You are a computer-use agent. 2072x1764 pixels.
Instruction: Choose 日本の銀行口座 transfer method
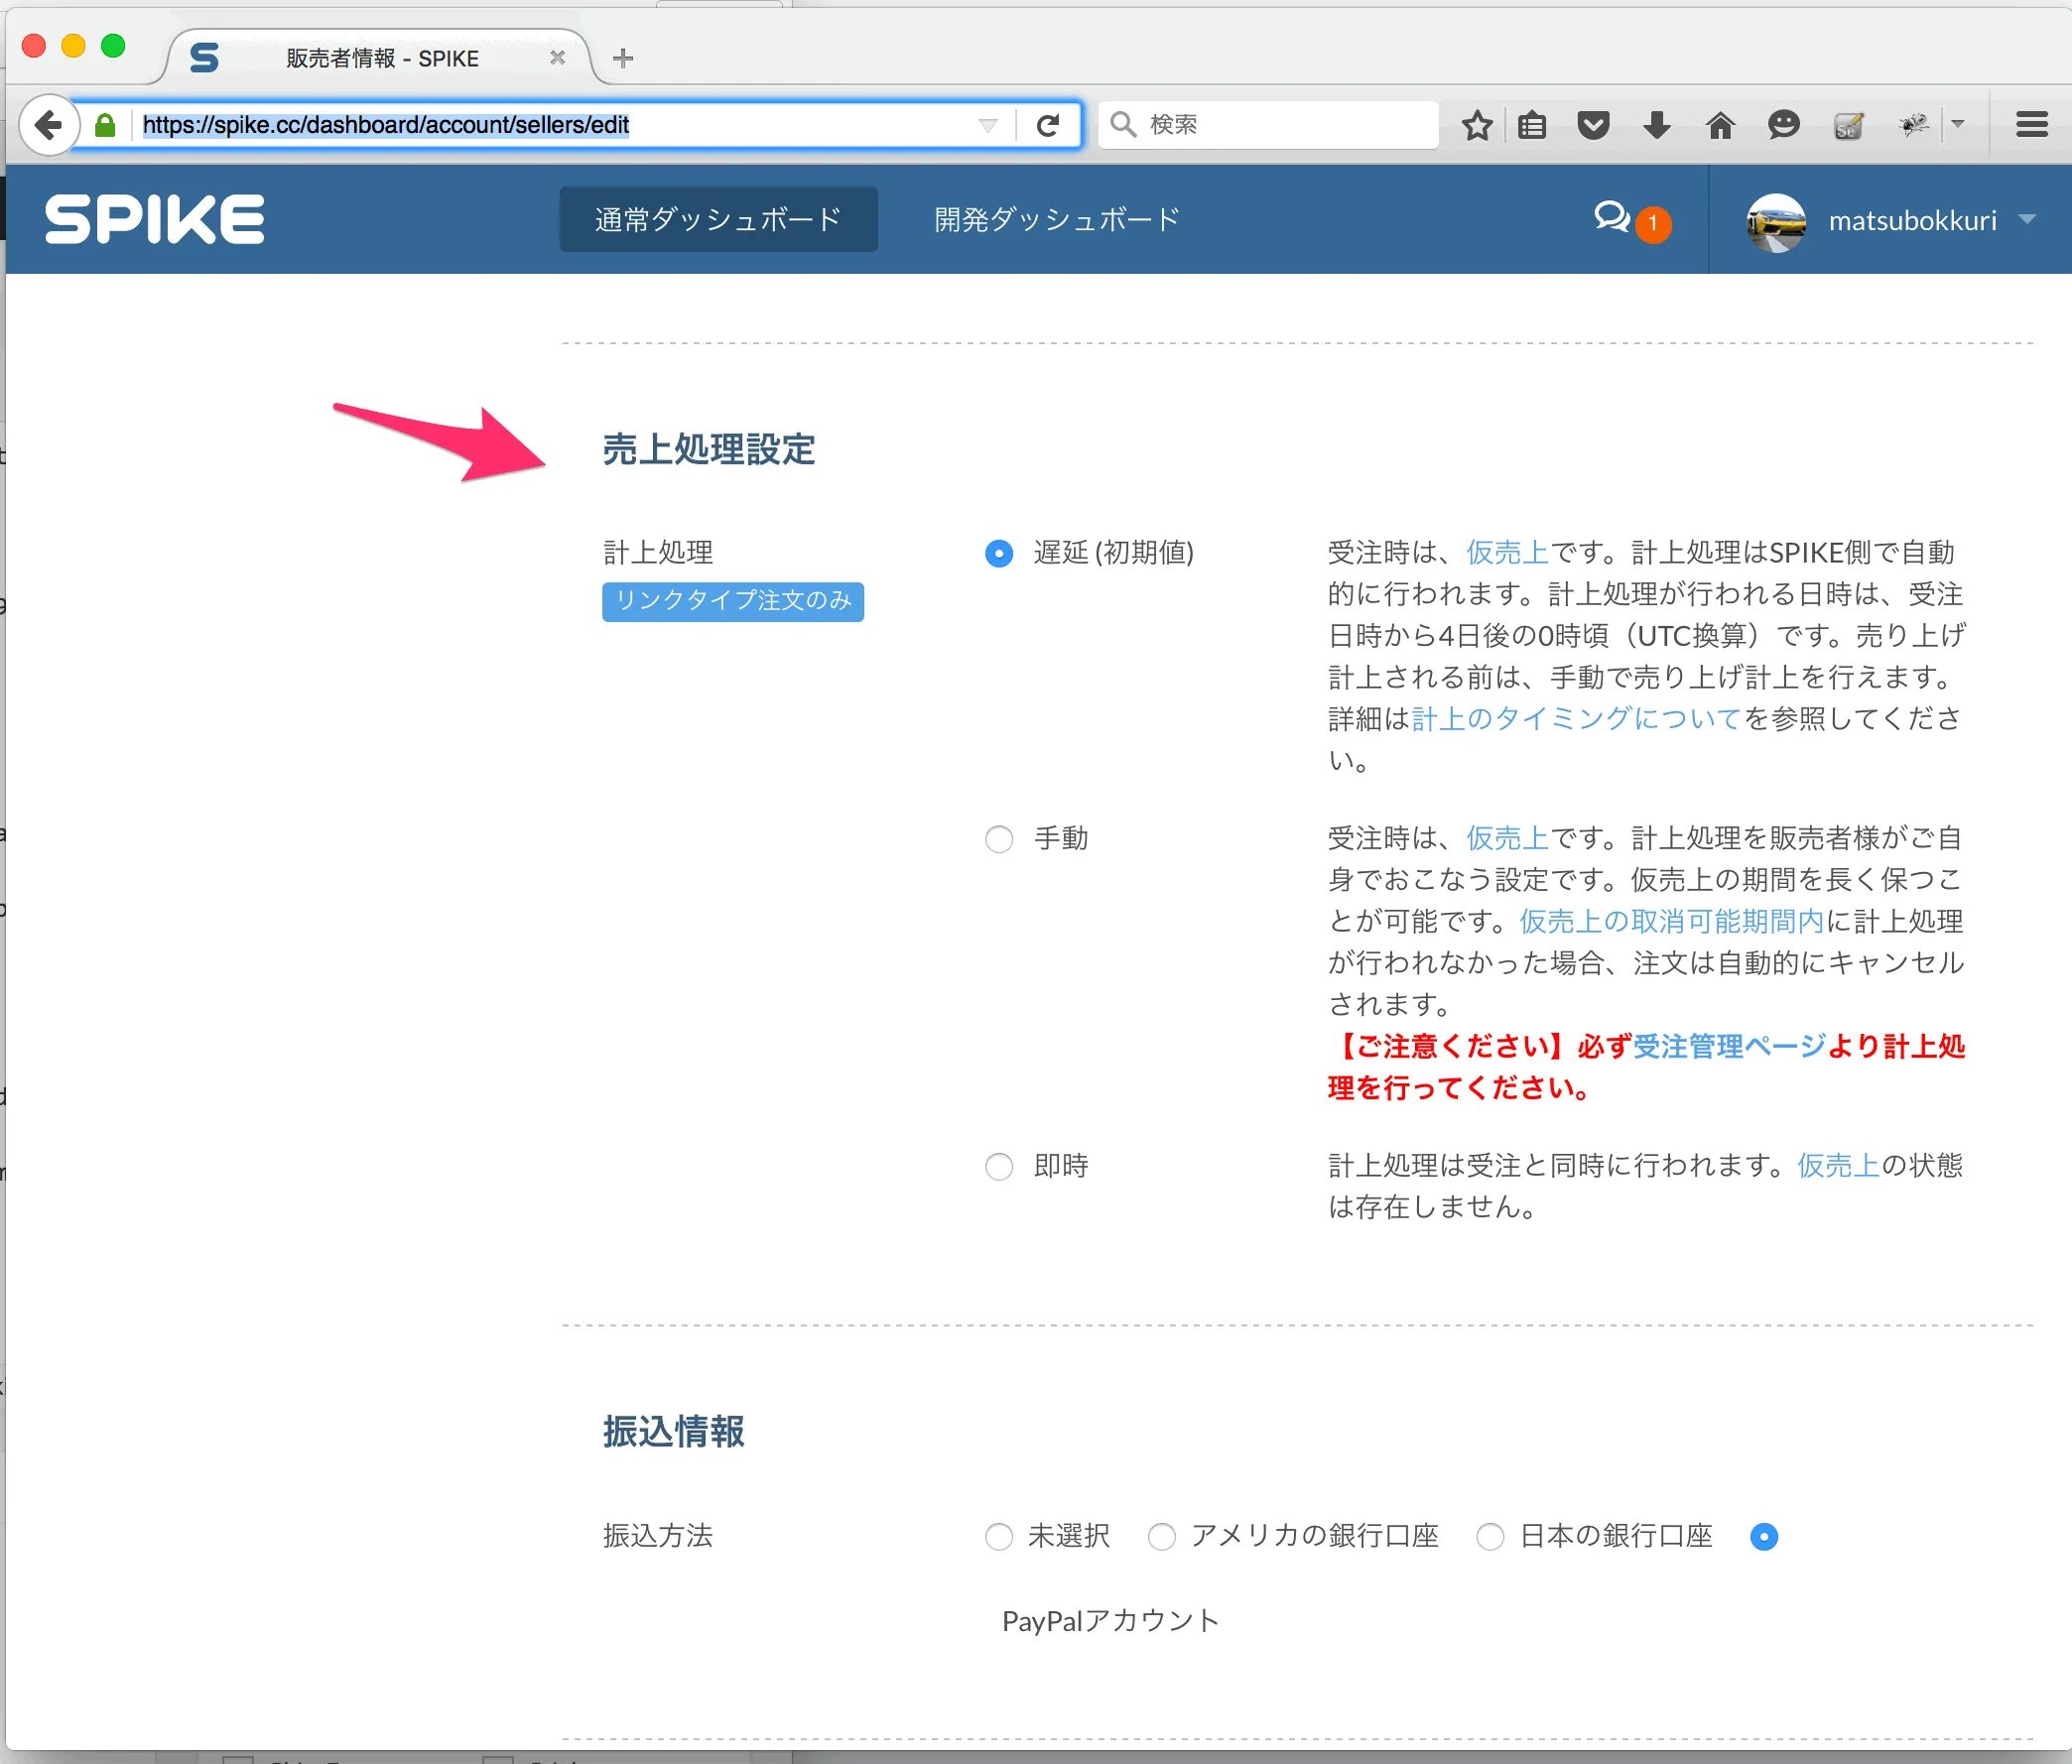coord(1490,1536)
